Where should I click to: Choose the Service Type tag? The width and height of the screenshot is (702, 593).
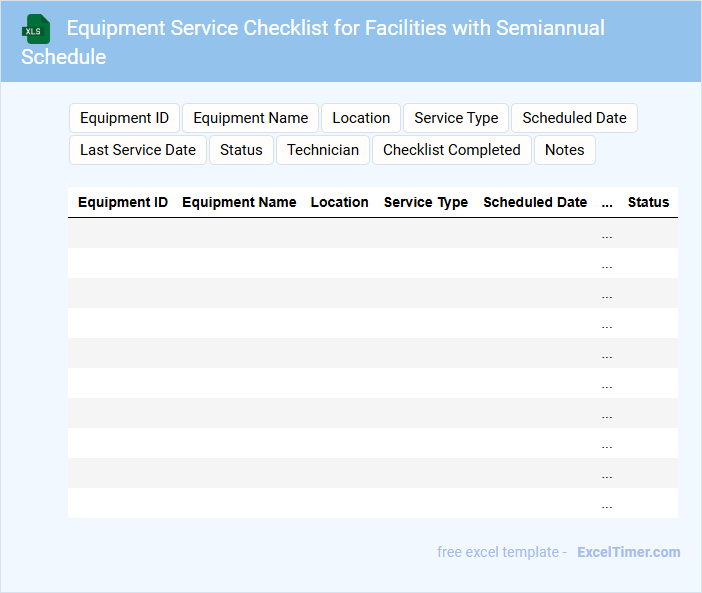click(x=456, y=118)
